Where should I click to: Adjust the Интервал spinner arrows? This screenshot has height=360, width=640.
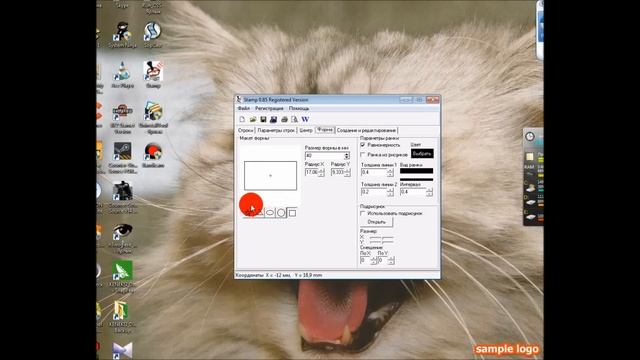pos(429,191)
